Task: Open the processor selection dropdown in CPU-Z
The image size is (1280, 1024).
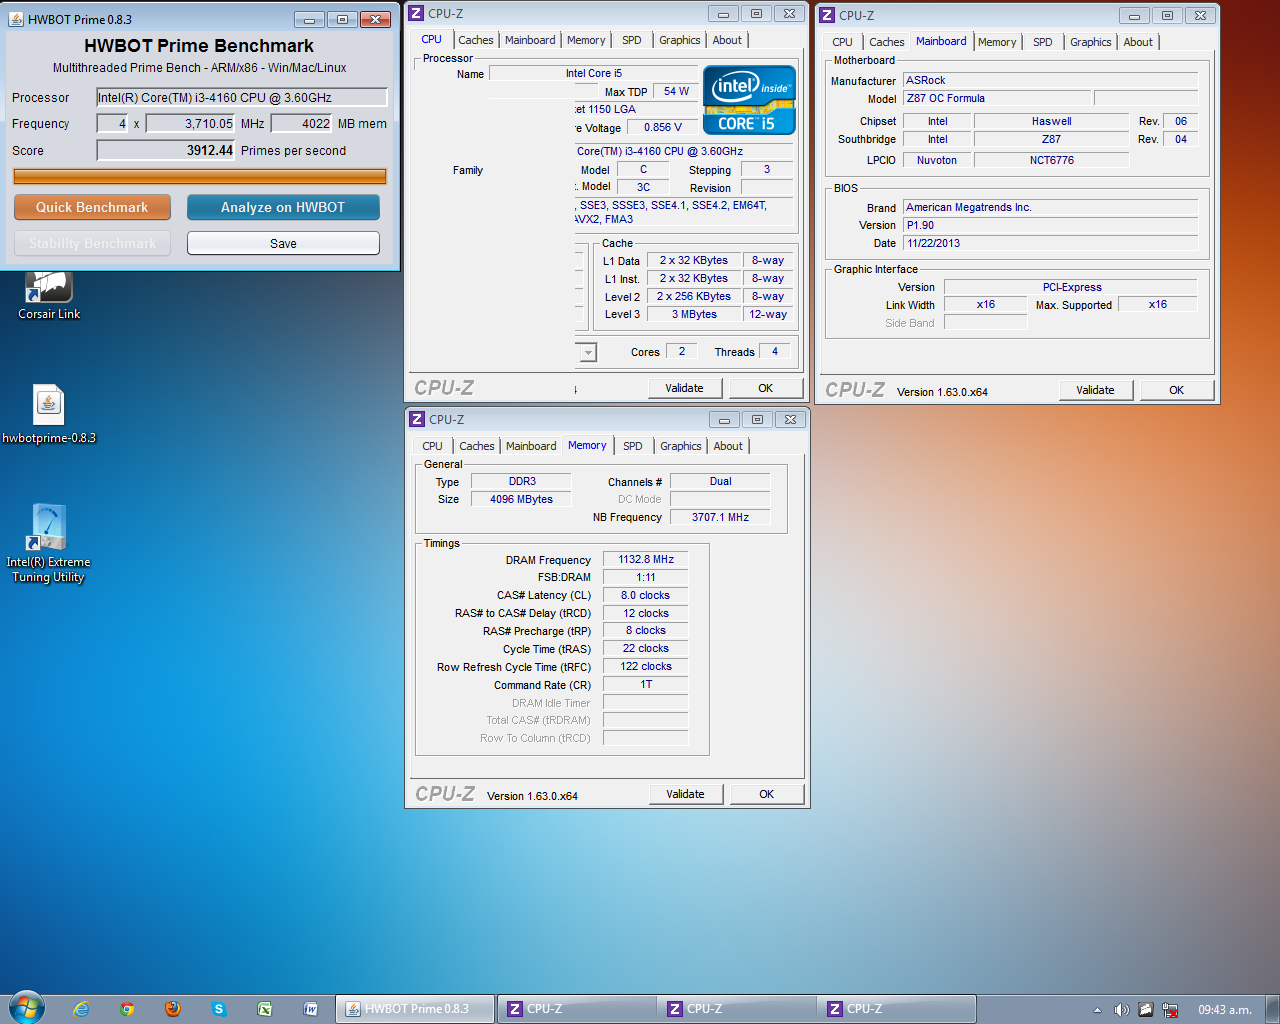Action: point(587,352)
